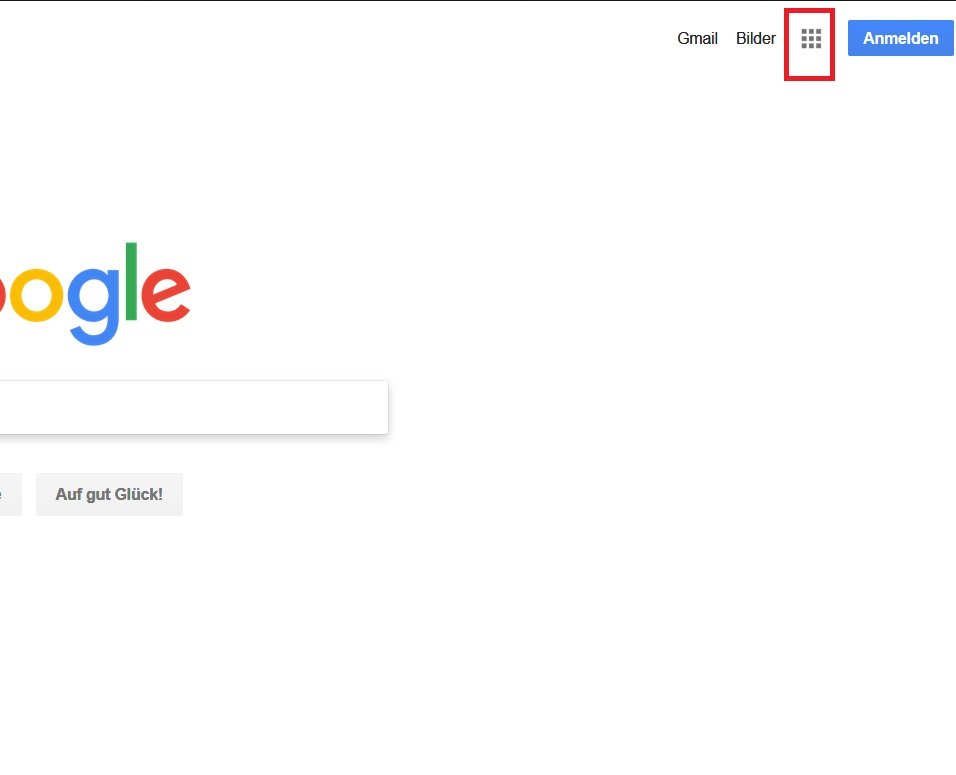Click the partially visible Google-Suche button
The width and height of the screenshot is (956, 775).
pos(10,494)
